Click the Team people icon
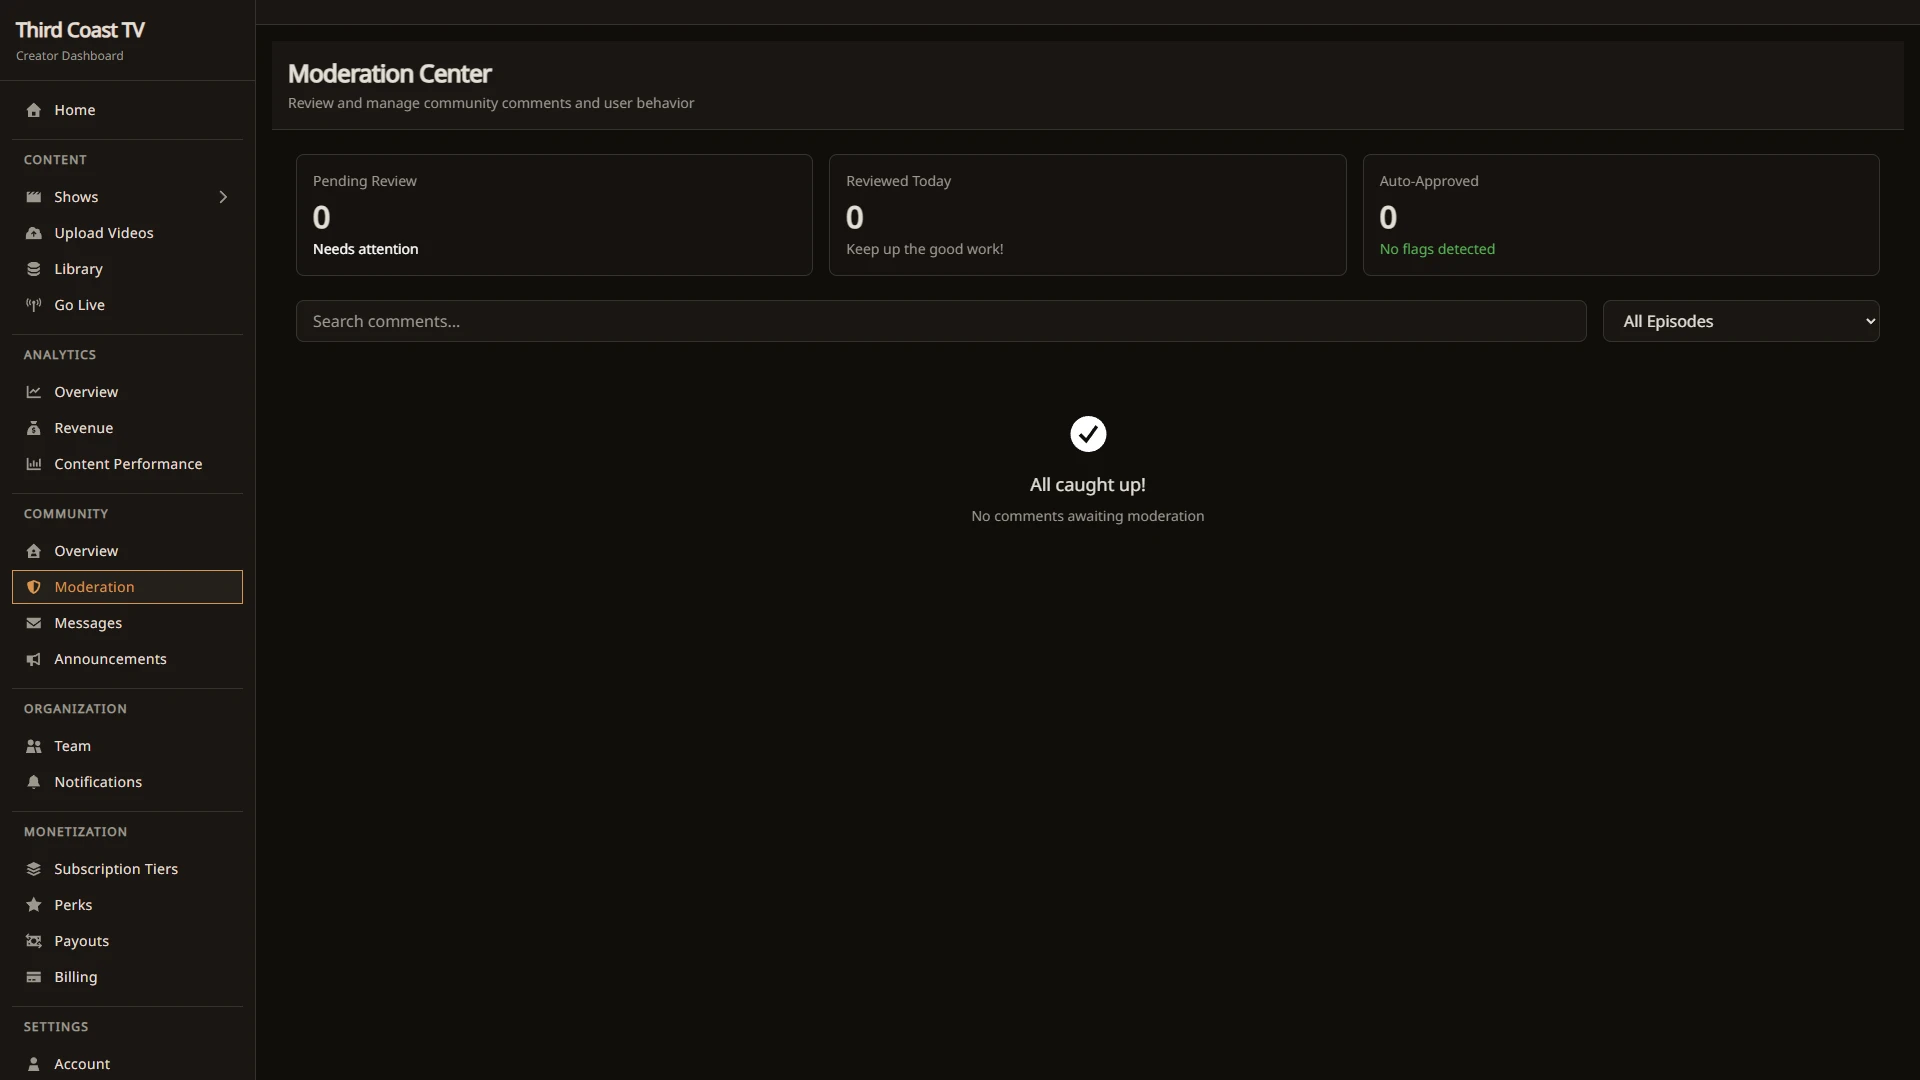1920x1080 pixels. pos(34,746)
